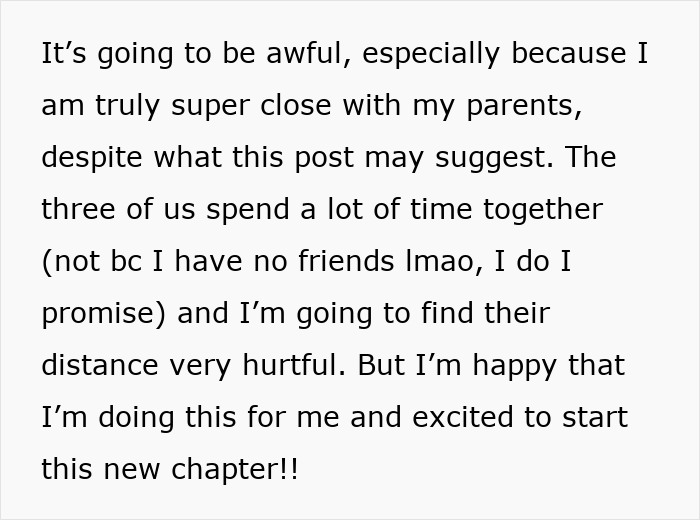Click the word "excited"
Screen dimensions: 700x520
point(465,418)
